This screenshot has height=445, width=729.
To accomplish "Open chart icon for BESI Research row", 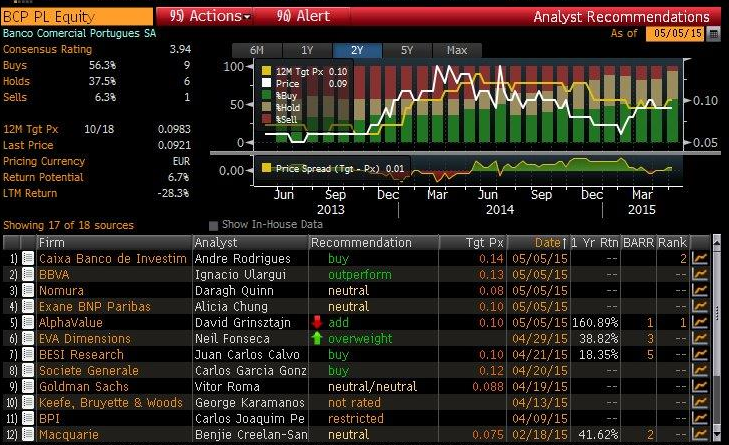I will (x=700, y=354).
